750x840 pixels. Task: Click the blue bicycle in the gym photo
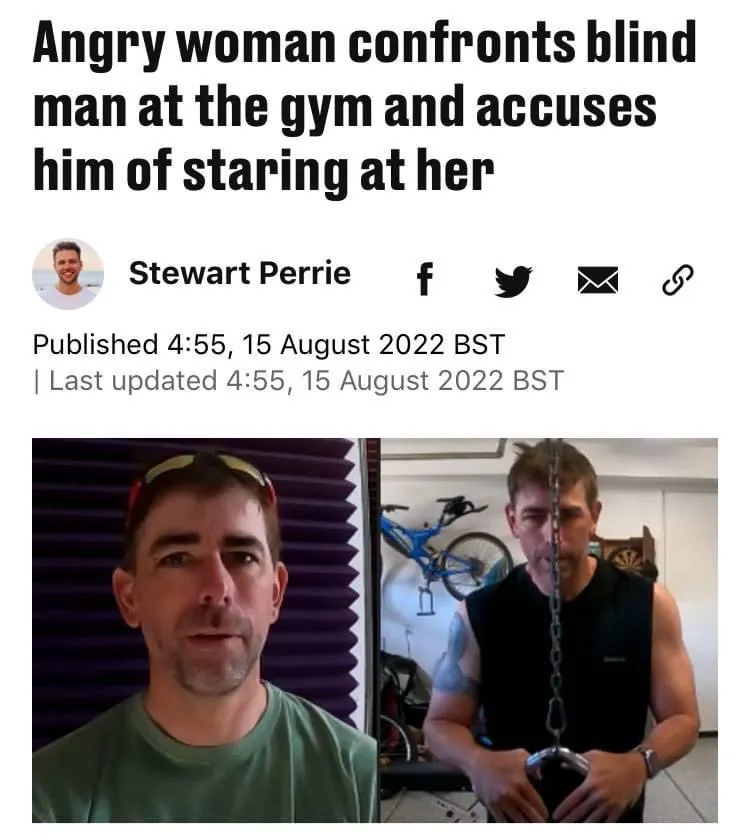(446, 549)
